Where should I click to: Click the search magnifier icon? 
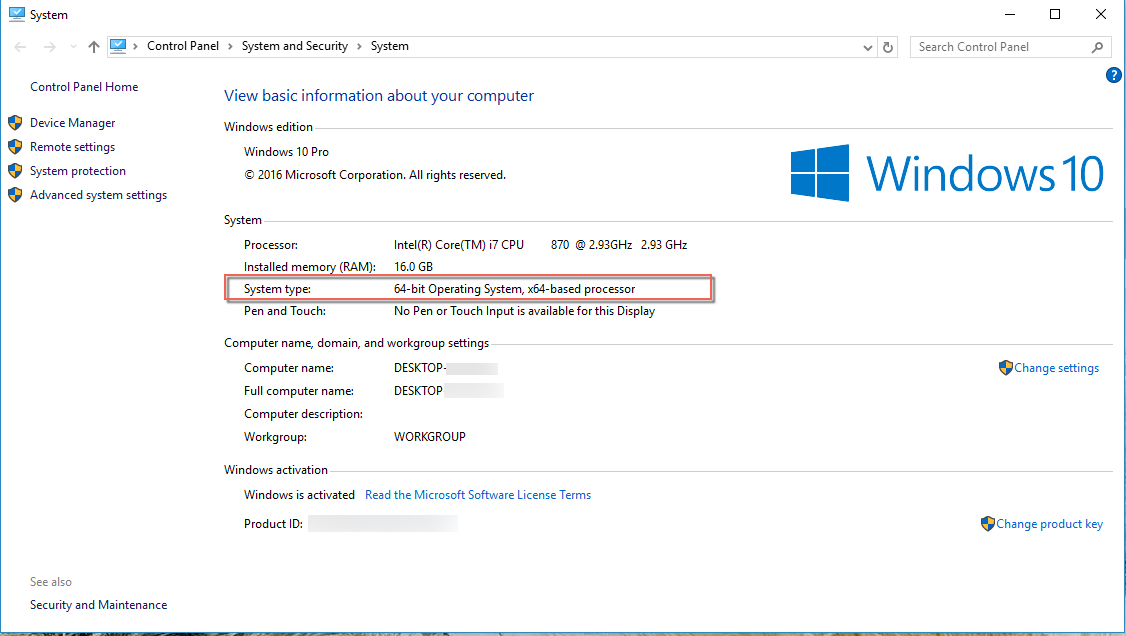click(x=1097, y=47)
